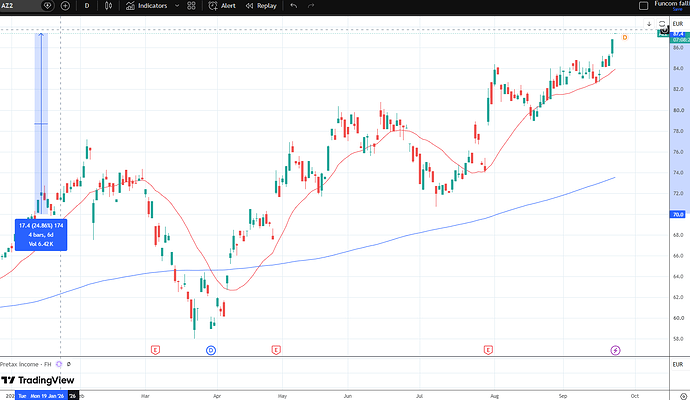Click the orange D dividend marker near last candle

point(624,38)
